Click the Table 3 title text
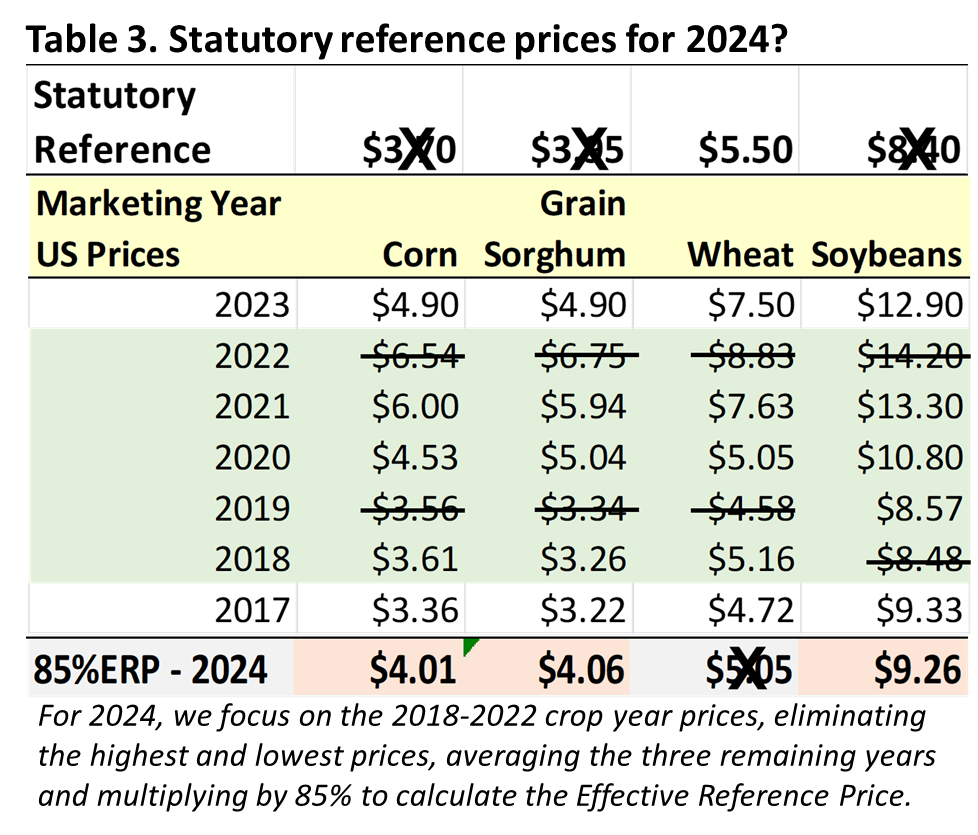Screen dimensions: 978x835 point(407,39)
